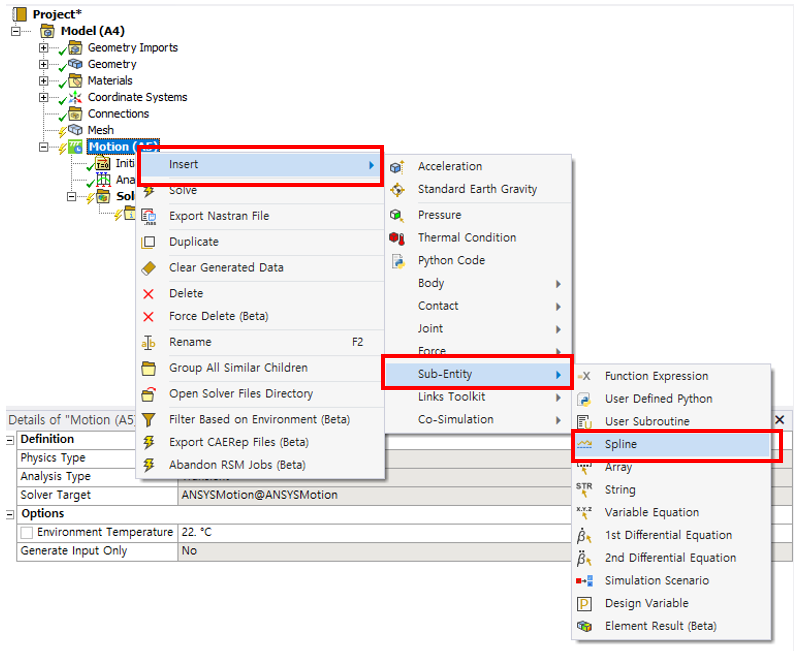Click the Simulation Scenario icon

pyautogui.click(x=585, y=581)
